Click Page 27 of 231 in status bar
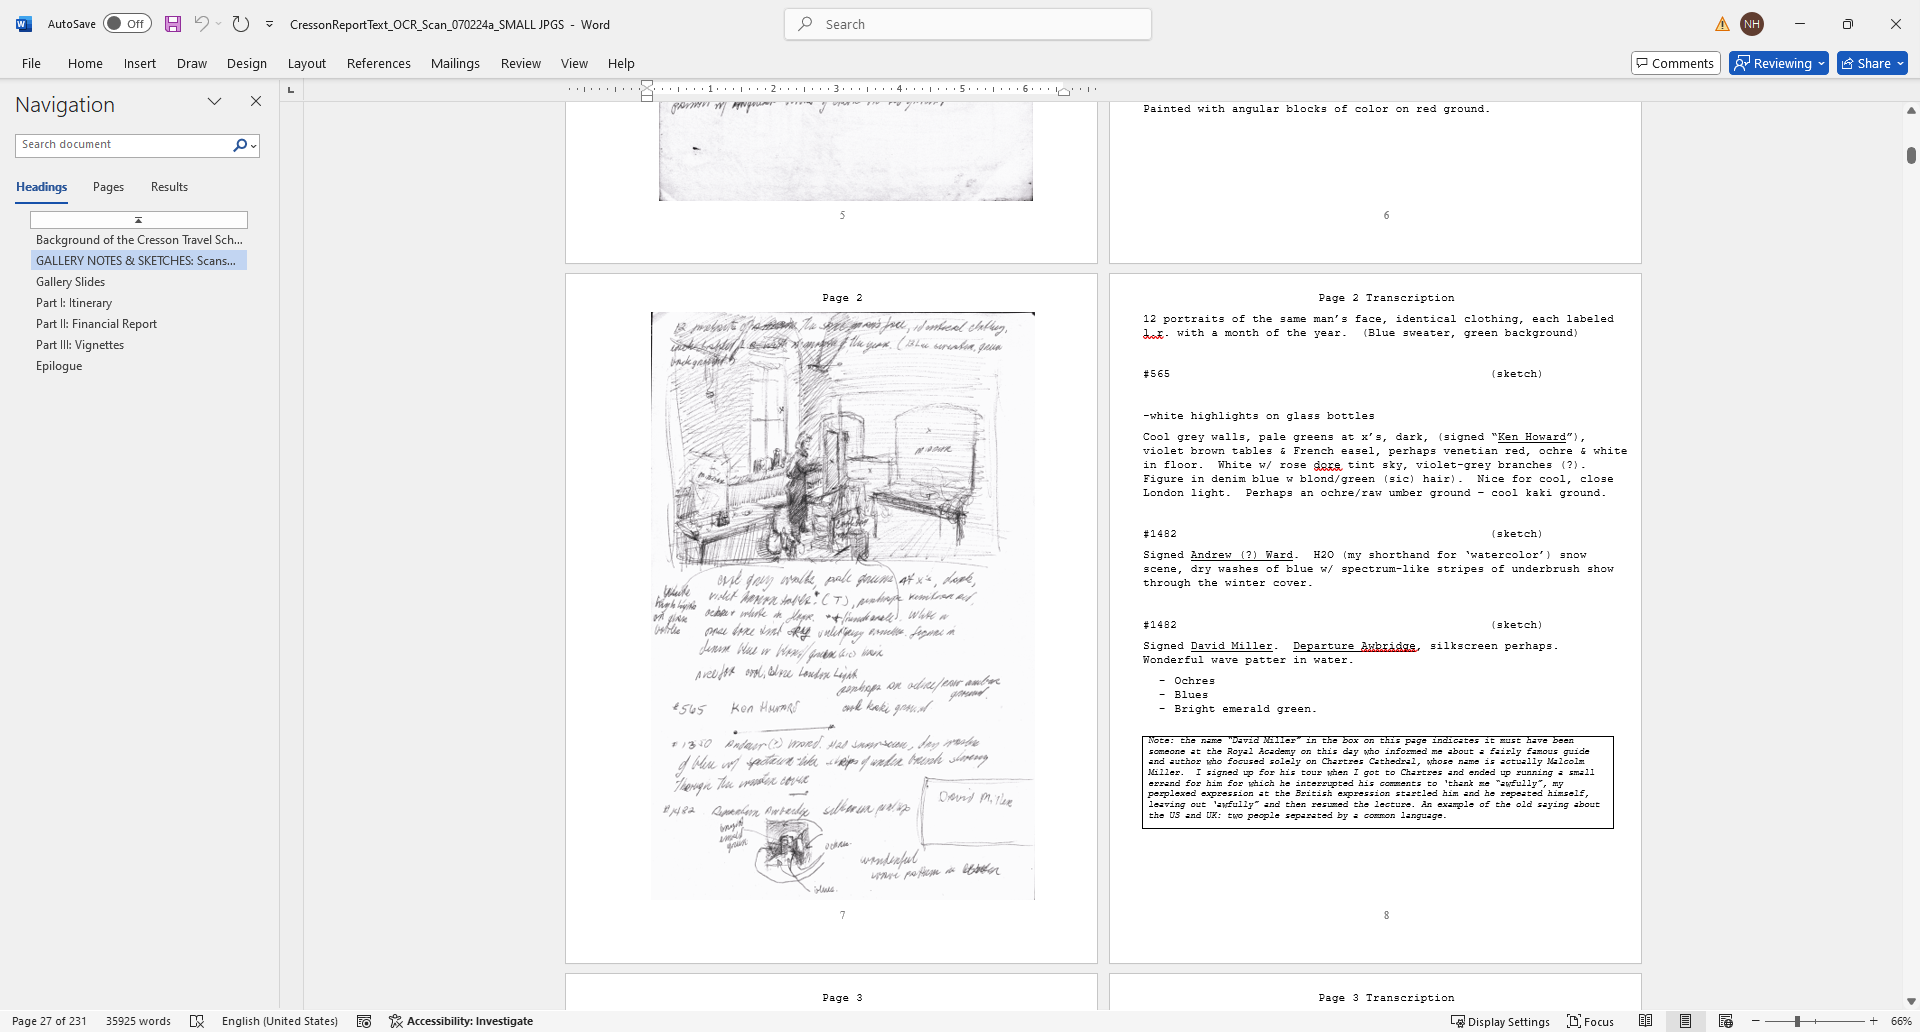 click(49, 1020)
